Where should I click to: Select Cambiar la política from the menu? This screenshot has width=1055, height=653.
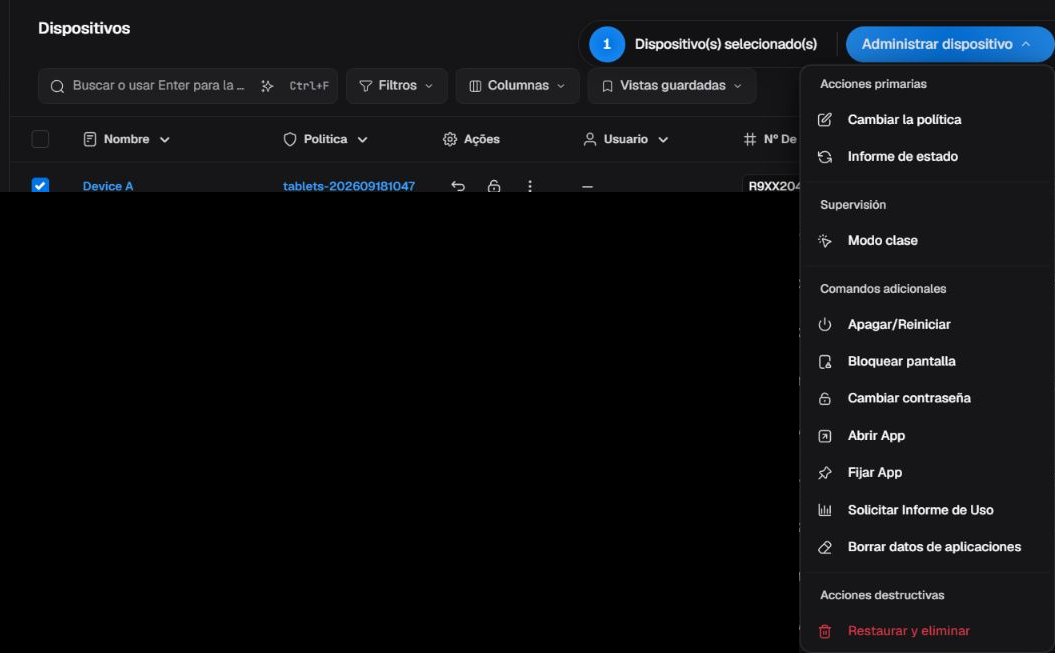pos(927,120)
